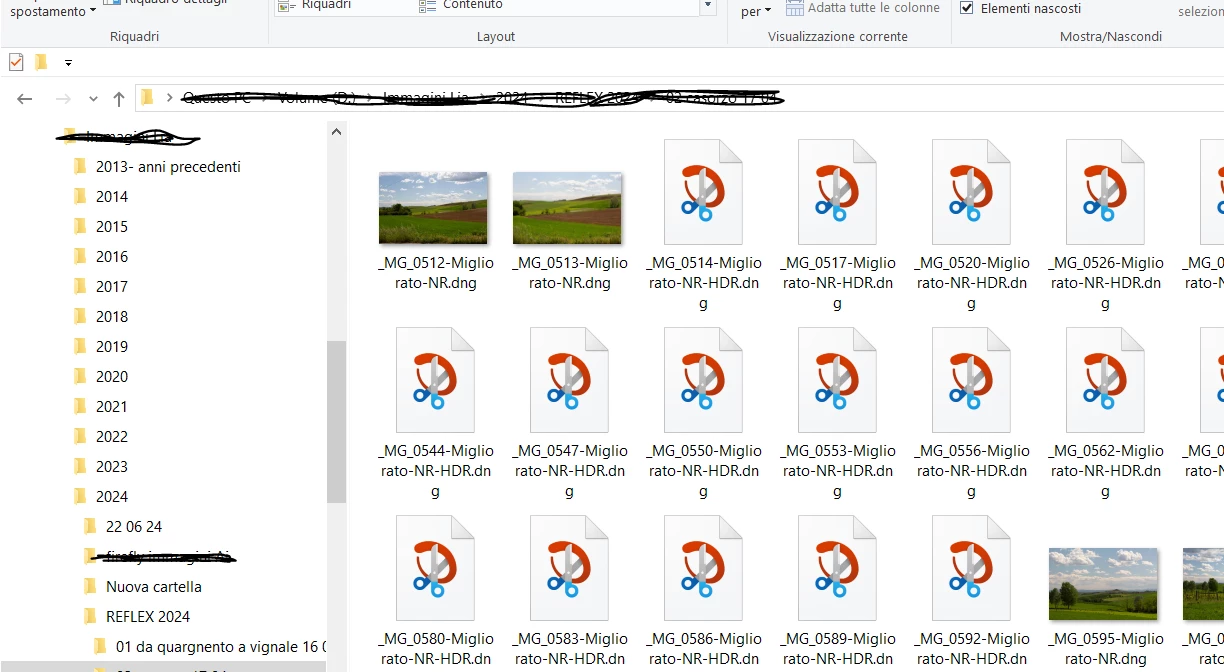The image size is (1224, 672).
Task: Select _MG_0547-Migliorato-NR-HDR.dng file icon
Action: (569, 380)
